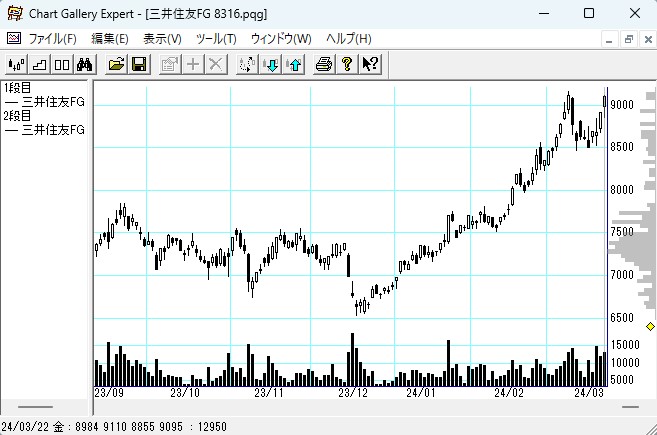Viewport: 657px width, 435px height.
Task: Open the ファイル(F) menu
Action: [x=52, y=39]
